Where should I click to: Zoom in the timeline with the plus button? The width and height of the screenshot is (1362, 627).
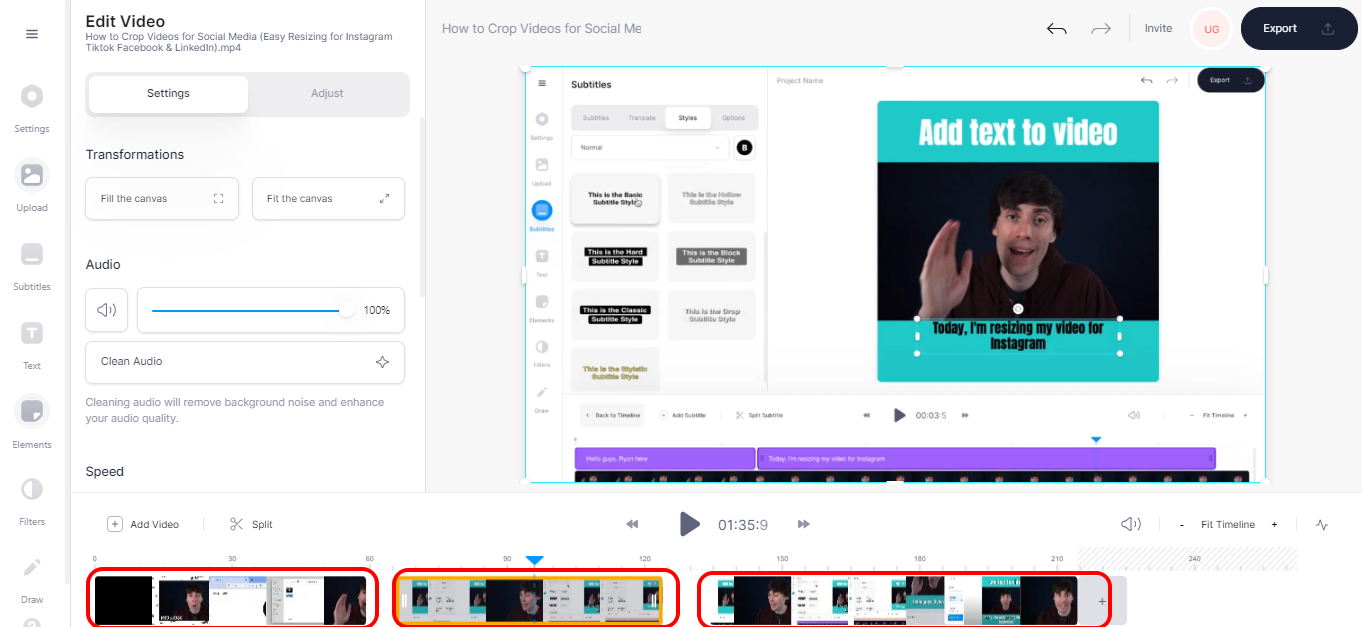[1274, 525]
